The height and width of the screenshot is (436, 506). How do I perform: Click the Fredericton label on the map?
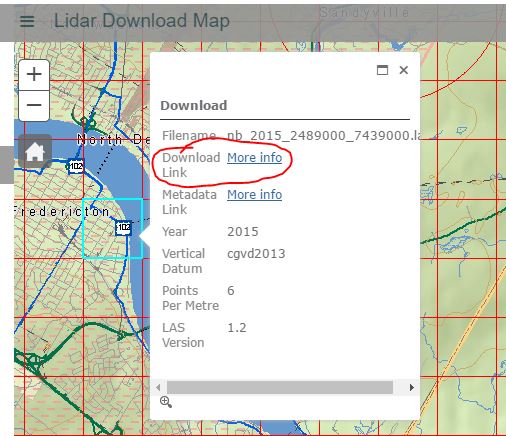click(62, 211)
